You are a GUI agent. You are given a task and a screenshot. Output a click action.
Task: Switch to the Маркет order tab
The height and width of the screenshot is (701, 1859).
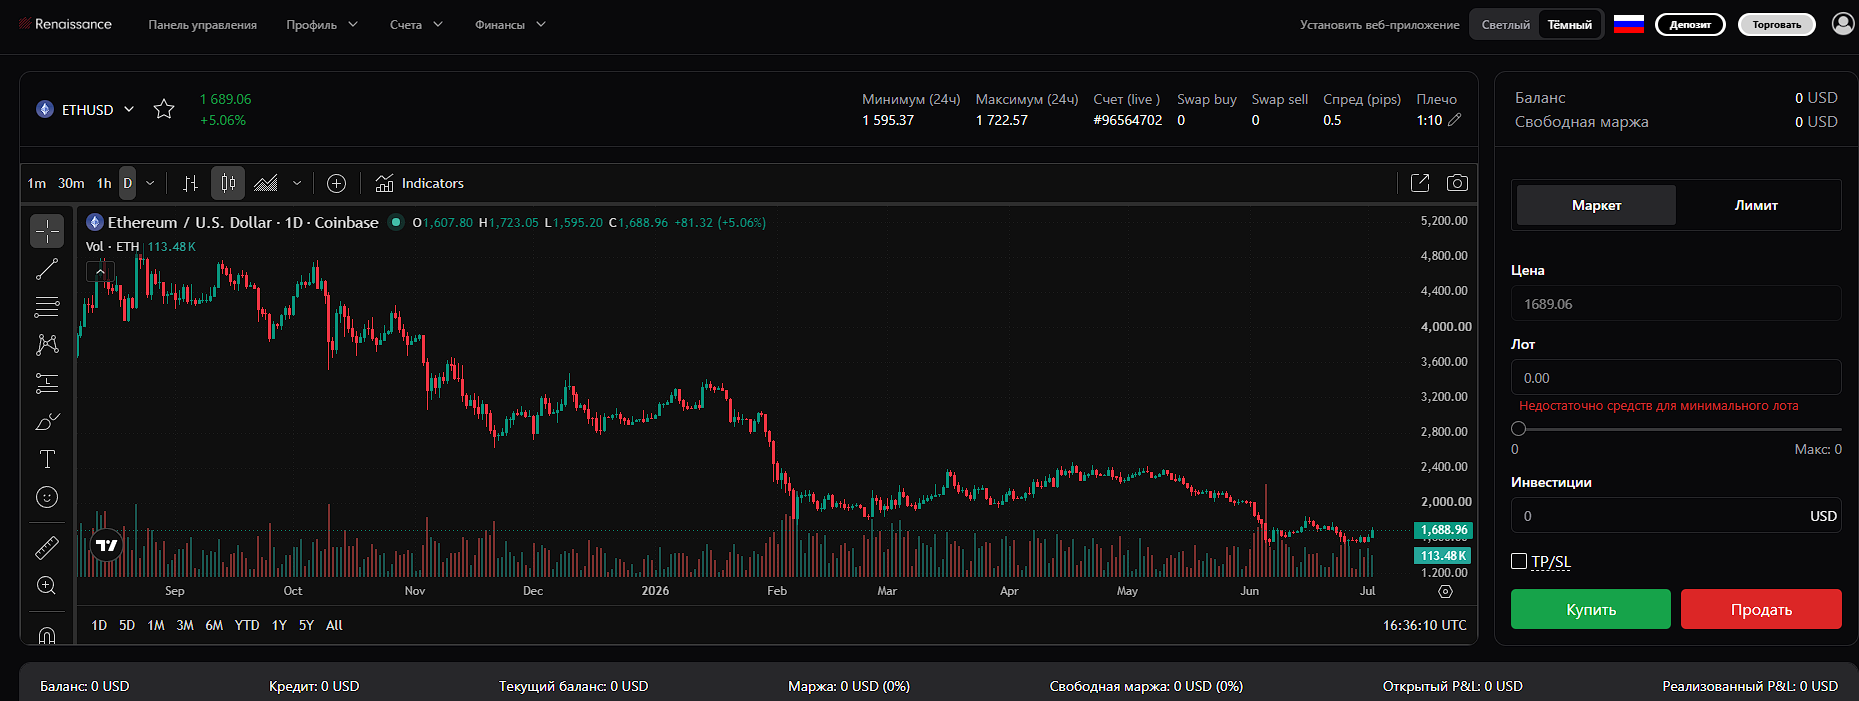pos(1596,205)
